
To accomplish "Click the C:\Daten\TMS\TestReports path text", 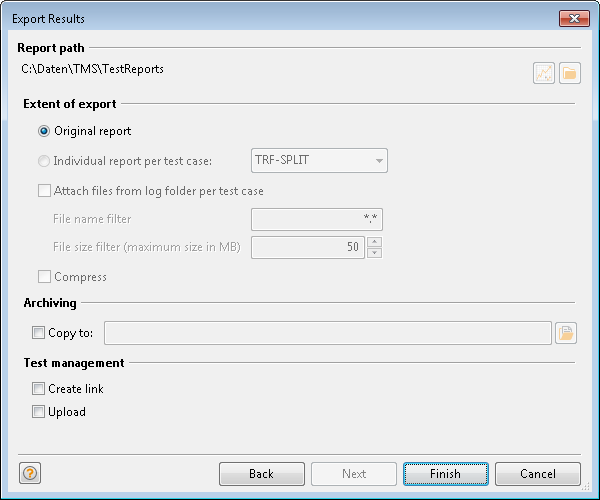I will click(x=92, y=69).
